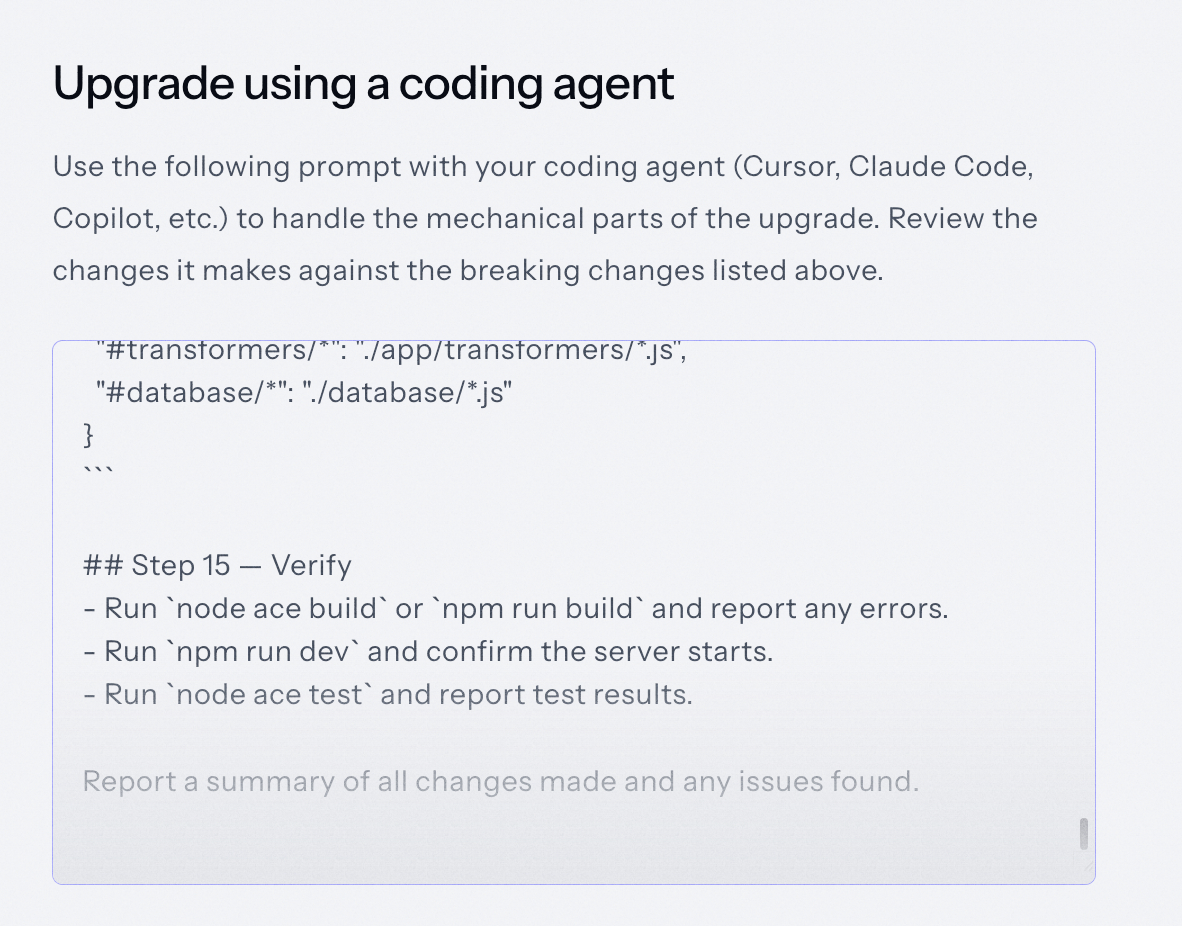Click the word "Cursor" in the description
1182x926 pixels.
click(788, 166)
